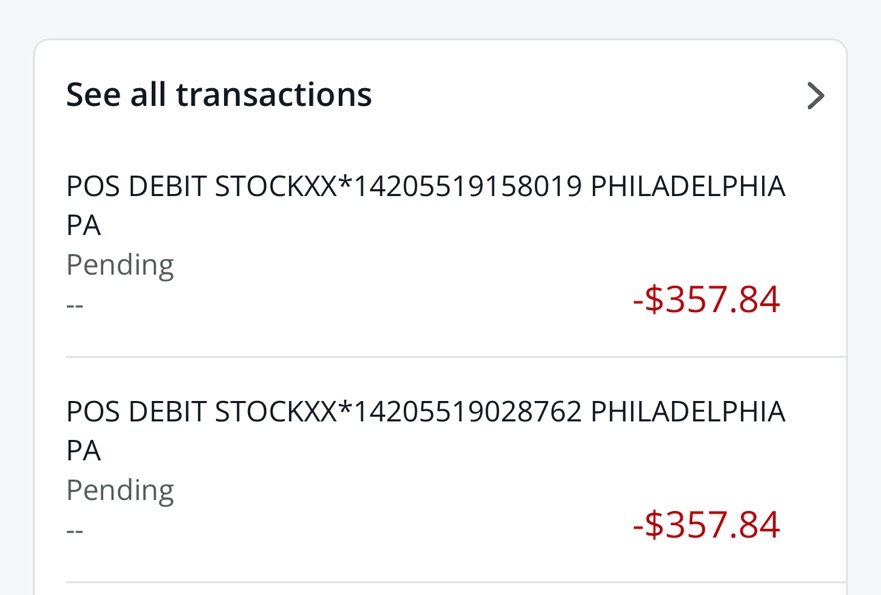The height and width of the screenshot is (595, 881).
Task: Click the PA state line of second transaction
Action: pyautogui.click(x=84, y=451)
